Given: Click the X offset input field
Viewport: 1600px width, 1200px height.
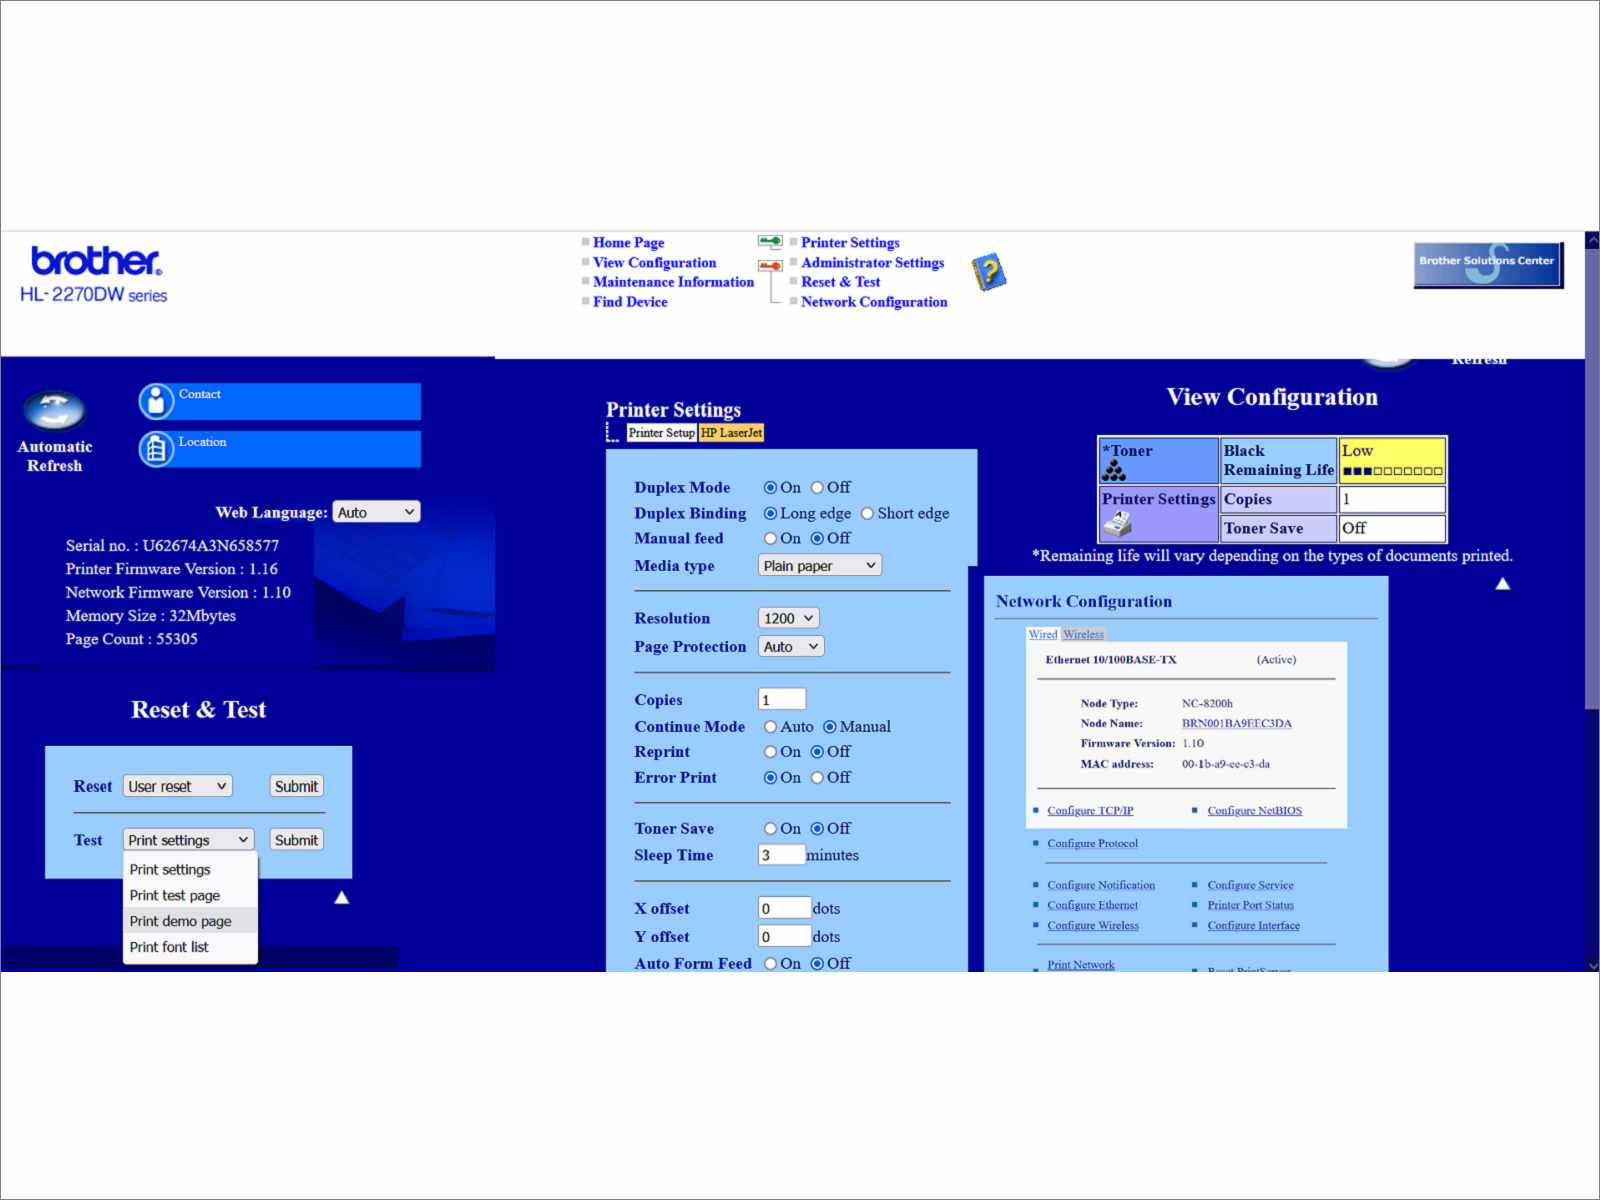Looking at the screenshot, I should click(785, 908).
